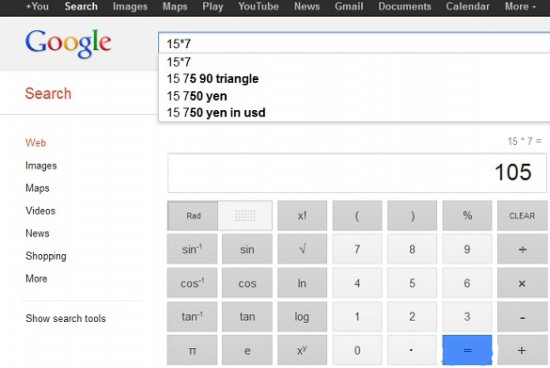
Task: Click the inverse tangent key
Action: pyautogui.click(x=192, y=316)
